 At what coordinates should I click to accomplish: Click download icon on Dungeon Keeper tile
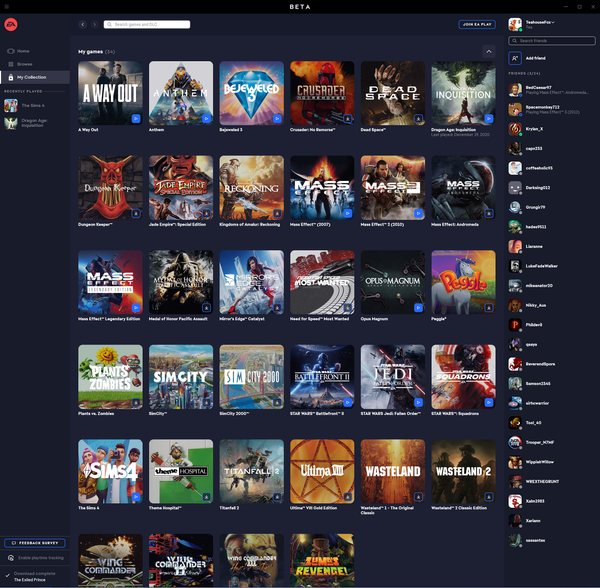tap(136, 213)
